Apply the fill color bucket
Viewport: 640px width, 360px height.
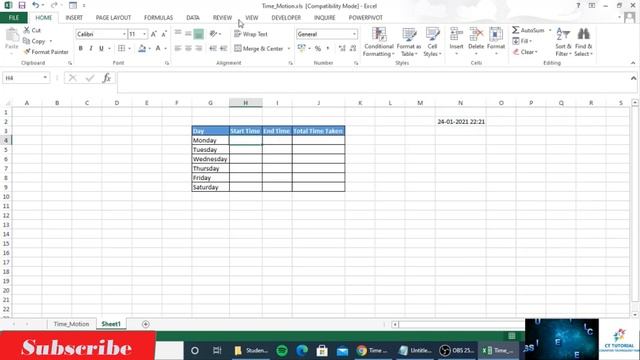click(142, 48)
